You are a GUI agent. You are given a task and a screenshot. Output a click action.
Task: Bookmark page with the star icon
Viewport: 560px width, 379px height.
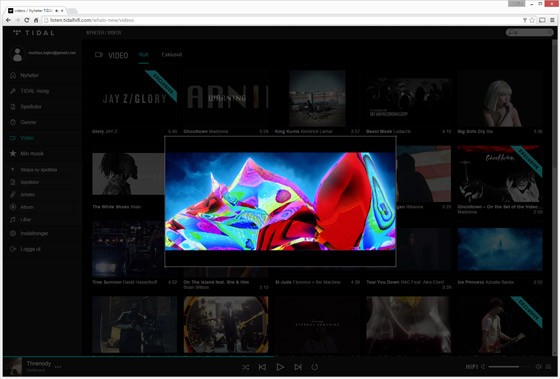click(x=532, y=20)
